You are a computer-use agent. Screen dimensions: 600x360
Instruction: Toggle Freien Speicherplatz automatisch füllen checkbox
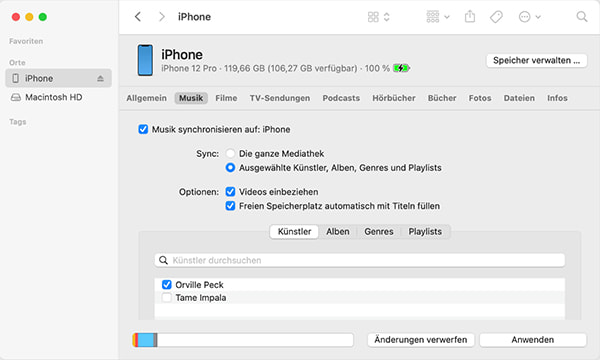click(x=230, y=206)
